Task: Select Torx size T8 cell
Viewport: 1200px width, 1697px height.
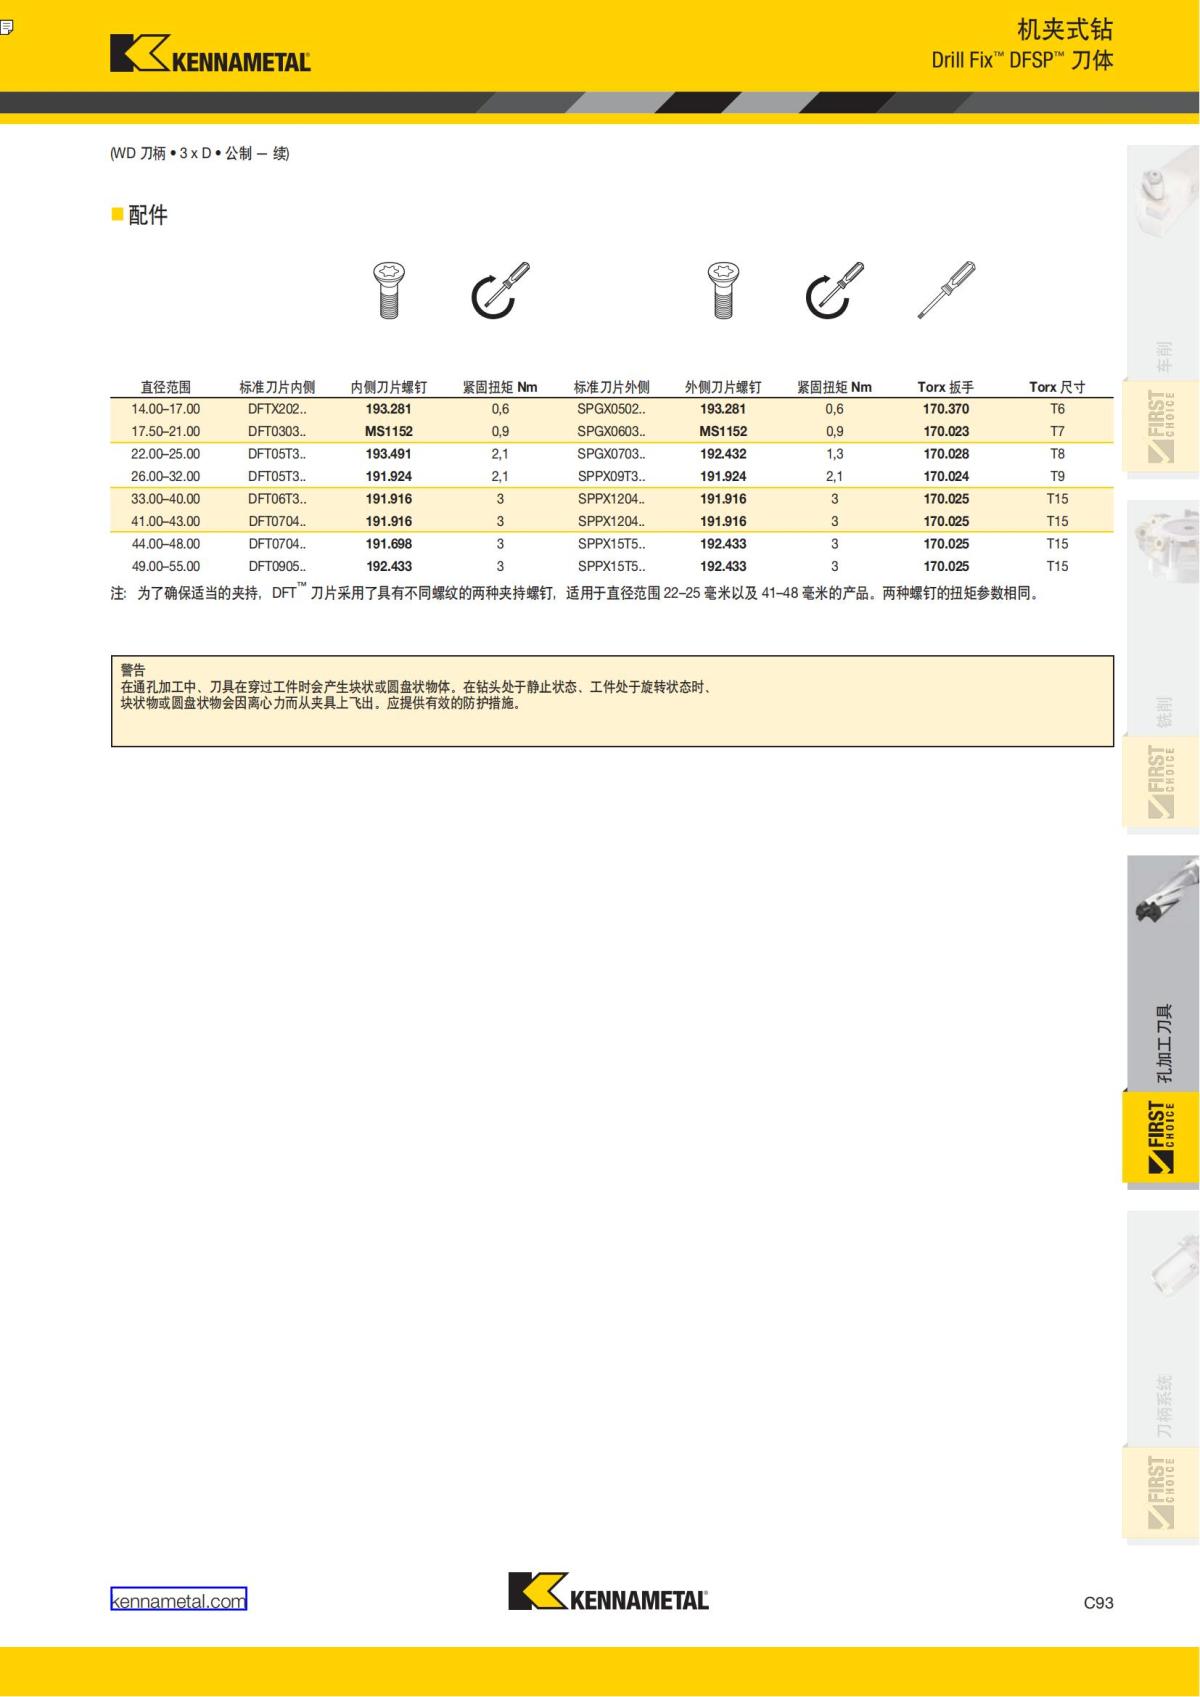Action: (1057, 454)
